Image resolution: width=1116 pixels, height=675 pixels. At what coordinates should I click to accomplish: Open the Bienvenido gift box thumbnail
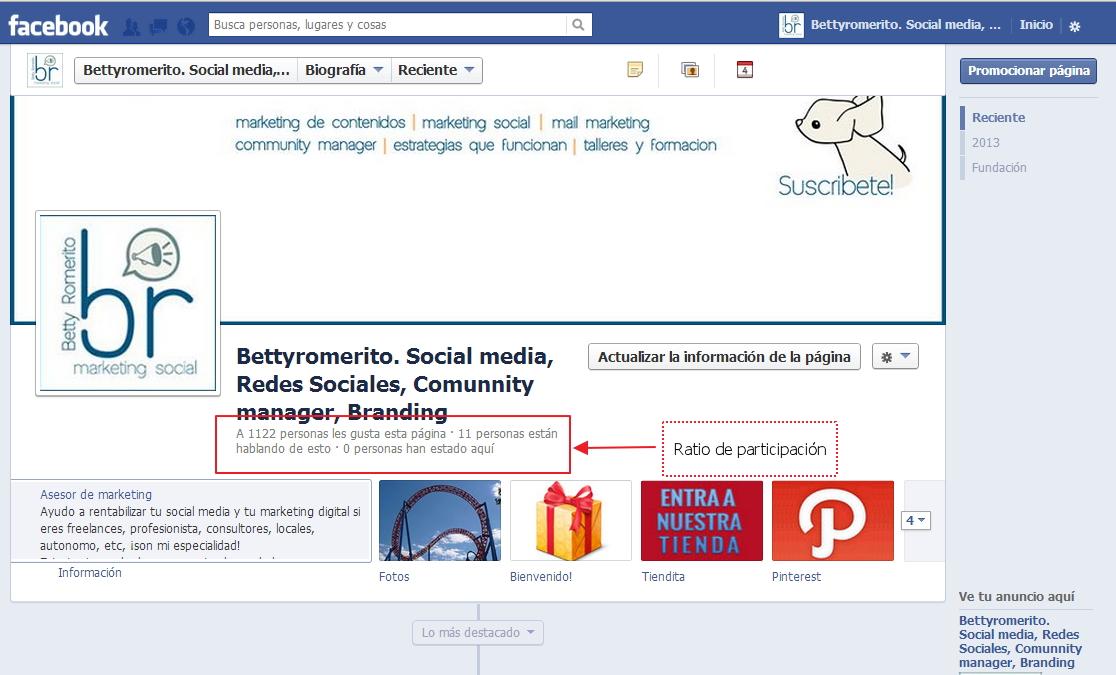(571, 520)
